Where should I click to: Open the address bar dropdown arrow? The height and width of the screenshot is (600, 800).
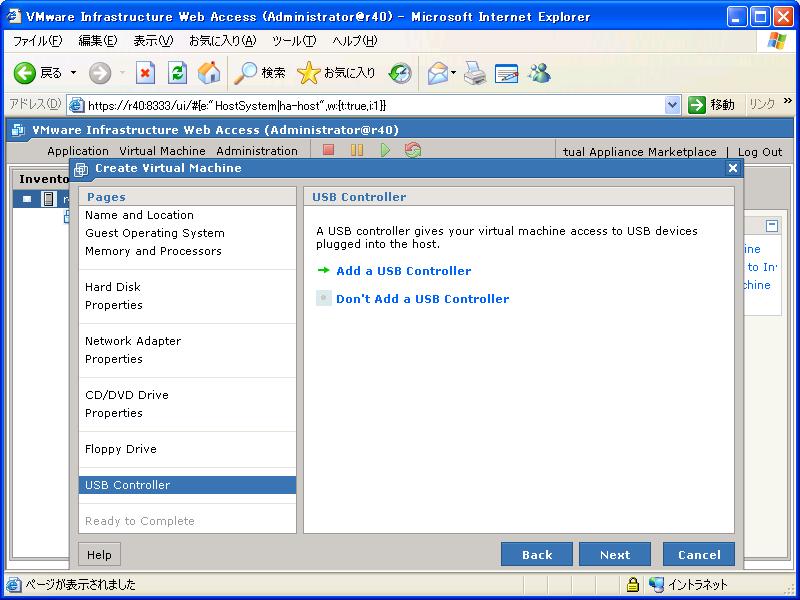click(x=672, y=105)
